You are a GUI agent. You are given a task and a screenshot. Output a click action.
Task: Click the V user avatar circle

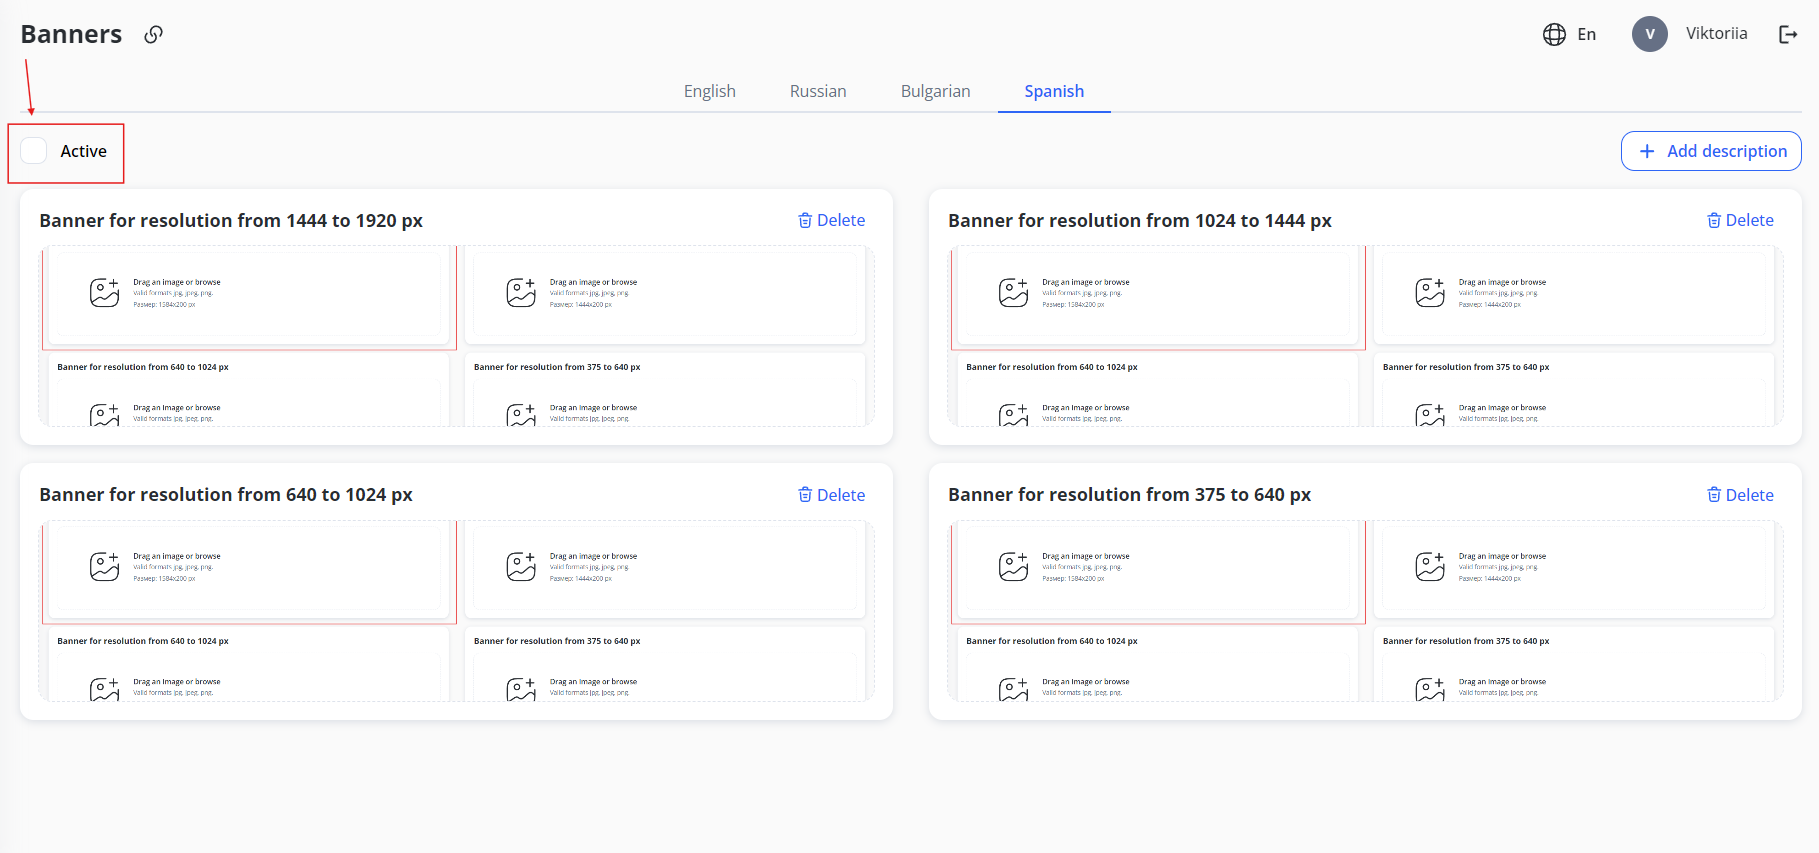tap(1650, 34)
